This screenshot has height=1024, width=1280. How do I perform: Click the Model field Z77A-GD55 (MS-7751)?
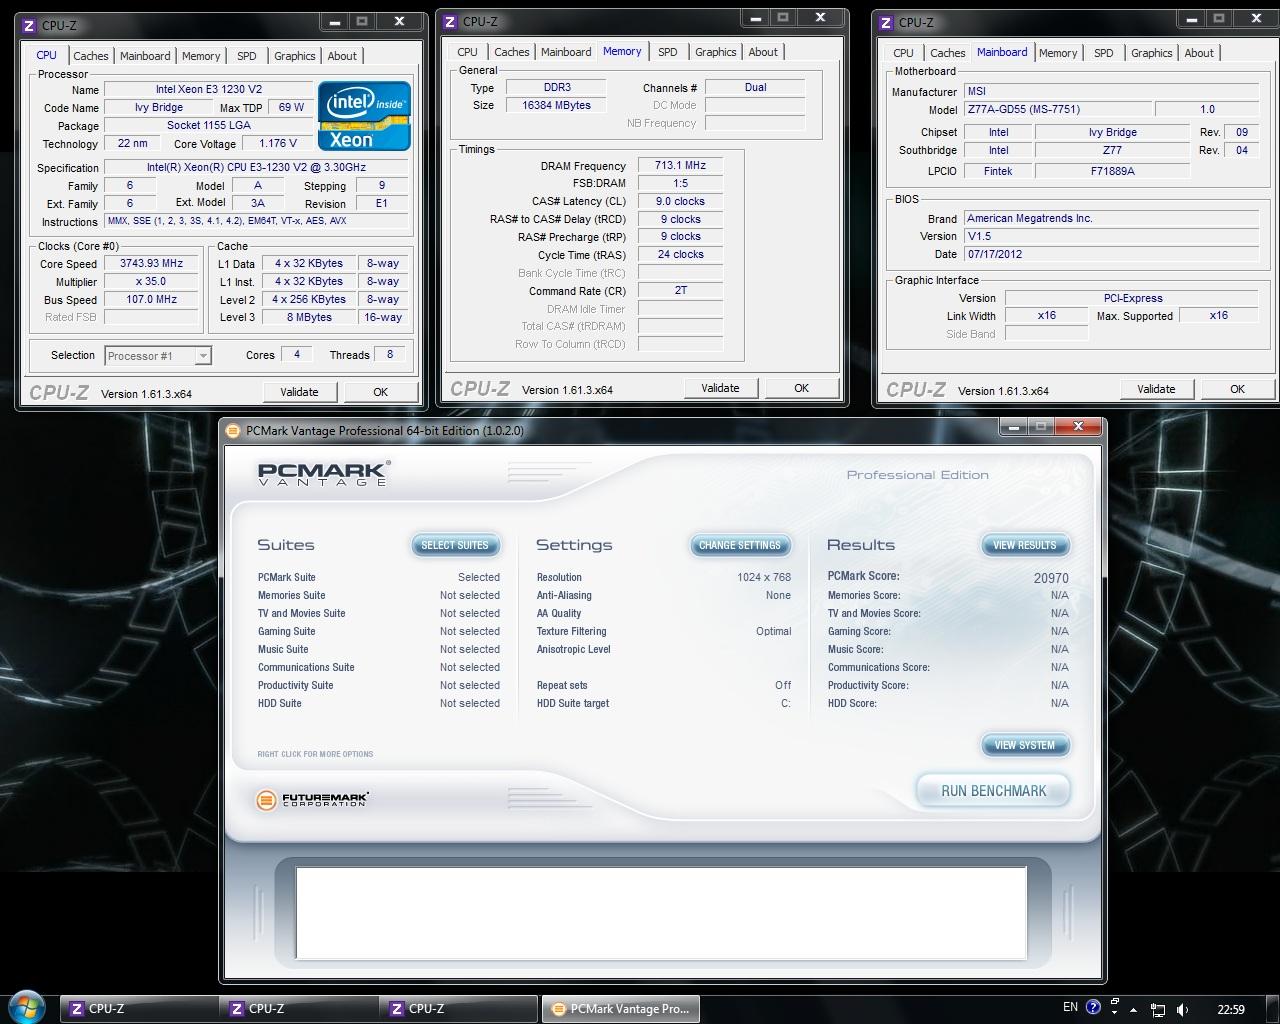pos(1057,109)
